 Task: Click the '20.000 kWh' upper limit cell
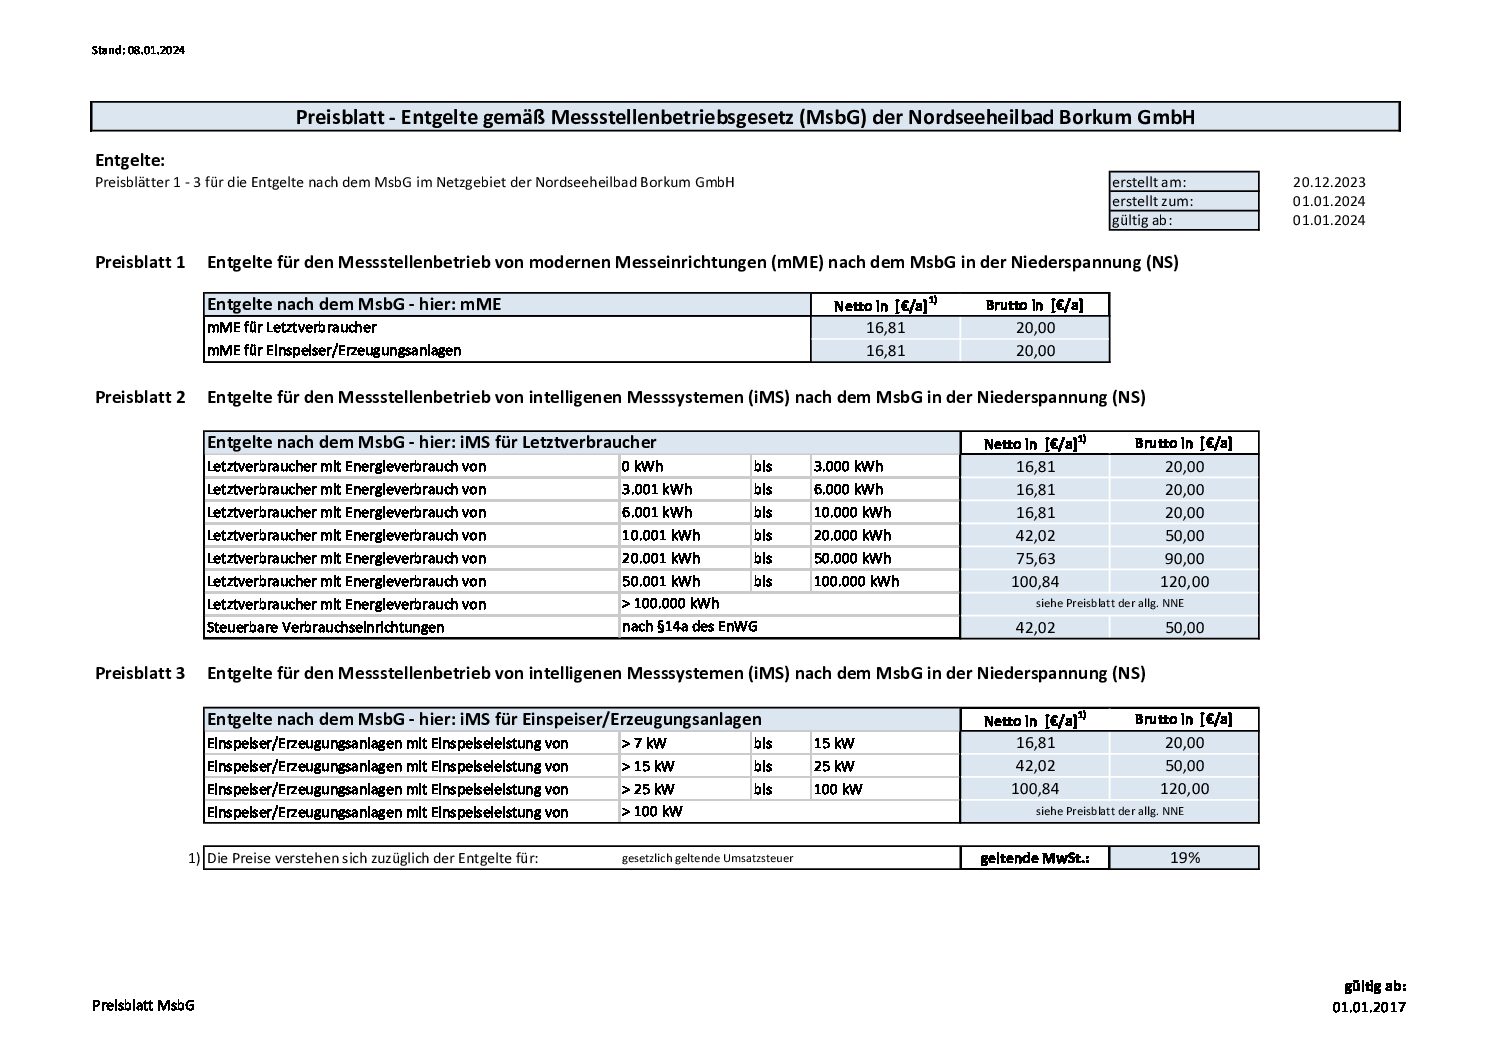click(x=885, y=535)
